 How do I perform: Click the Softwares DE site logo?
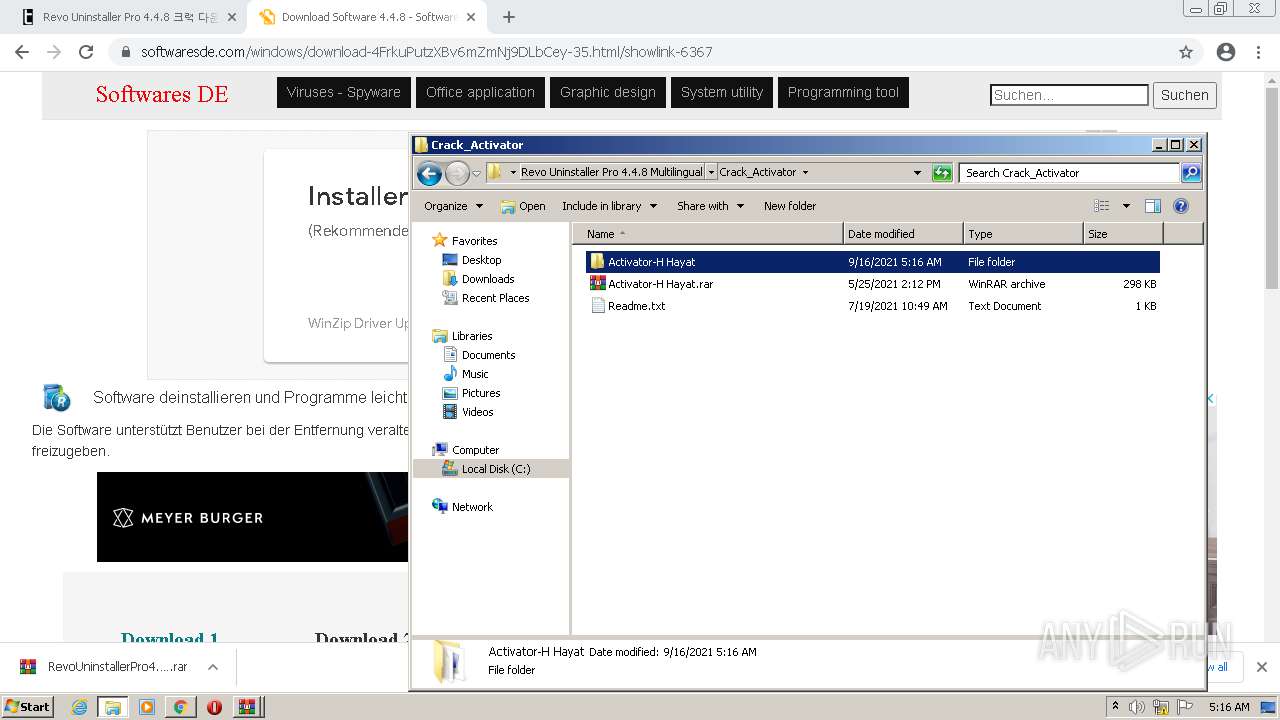coord(162,94)
